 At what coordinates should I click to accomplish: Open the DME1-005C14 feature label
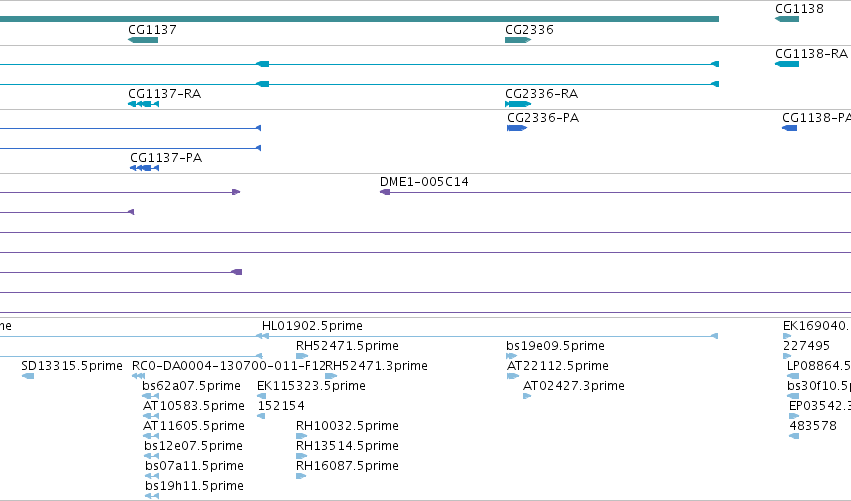pos(424,182)
